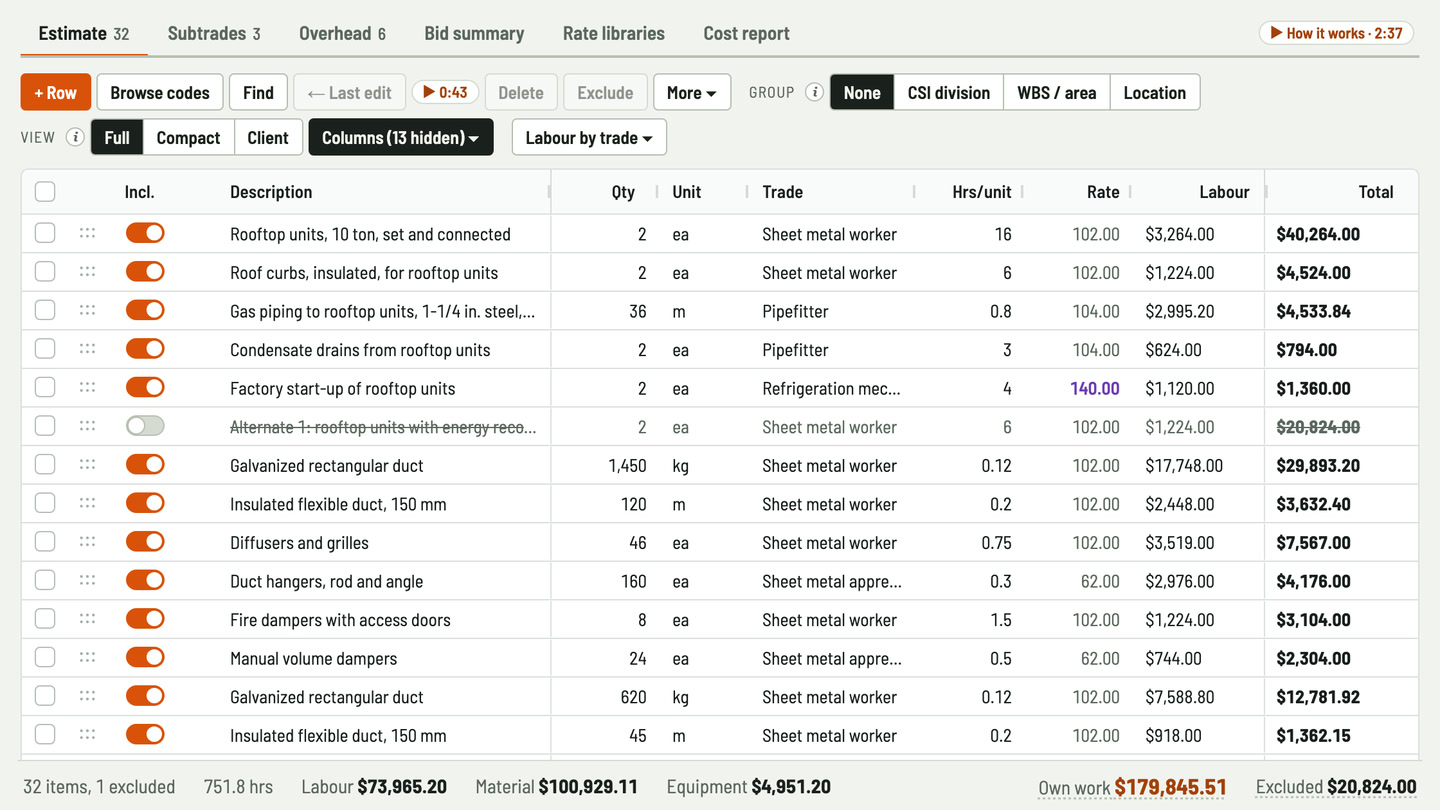Click drag handle on Manual volume dampers row

click(x=87, y=658)
